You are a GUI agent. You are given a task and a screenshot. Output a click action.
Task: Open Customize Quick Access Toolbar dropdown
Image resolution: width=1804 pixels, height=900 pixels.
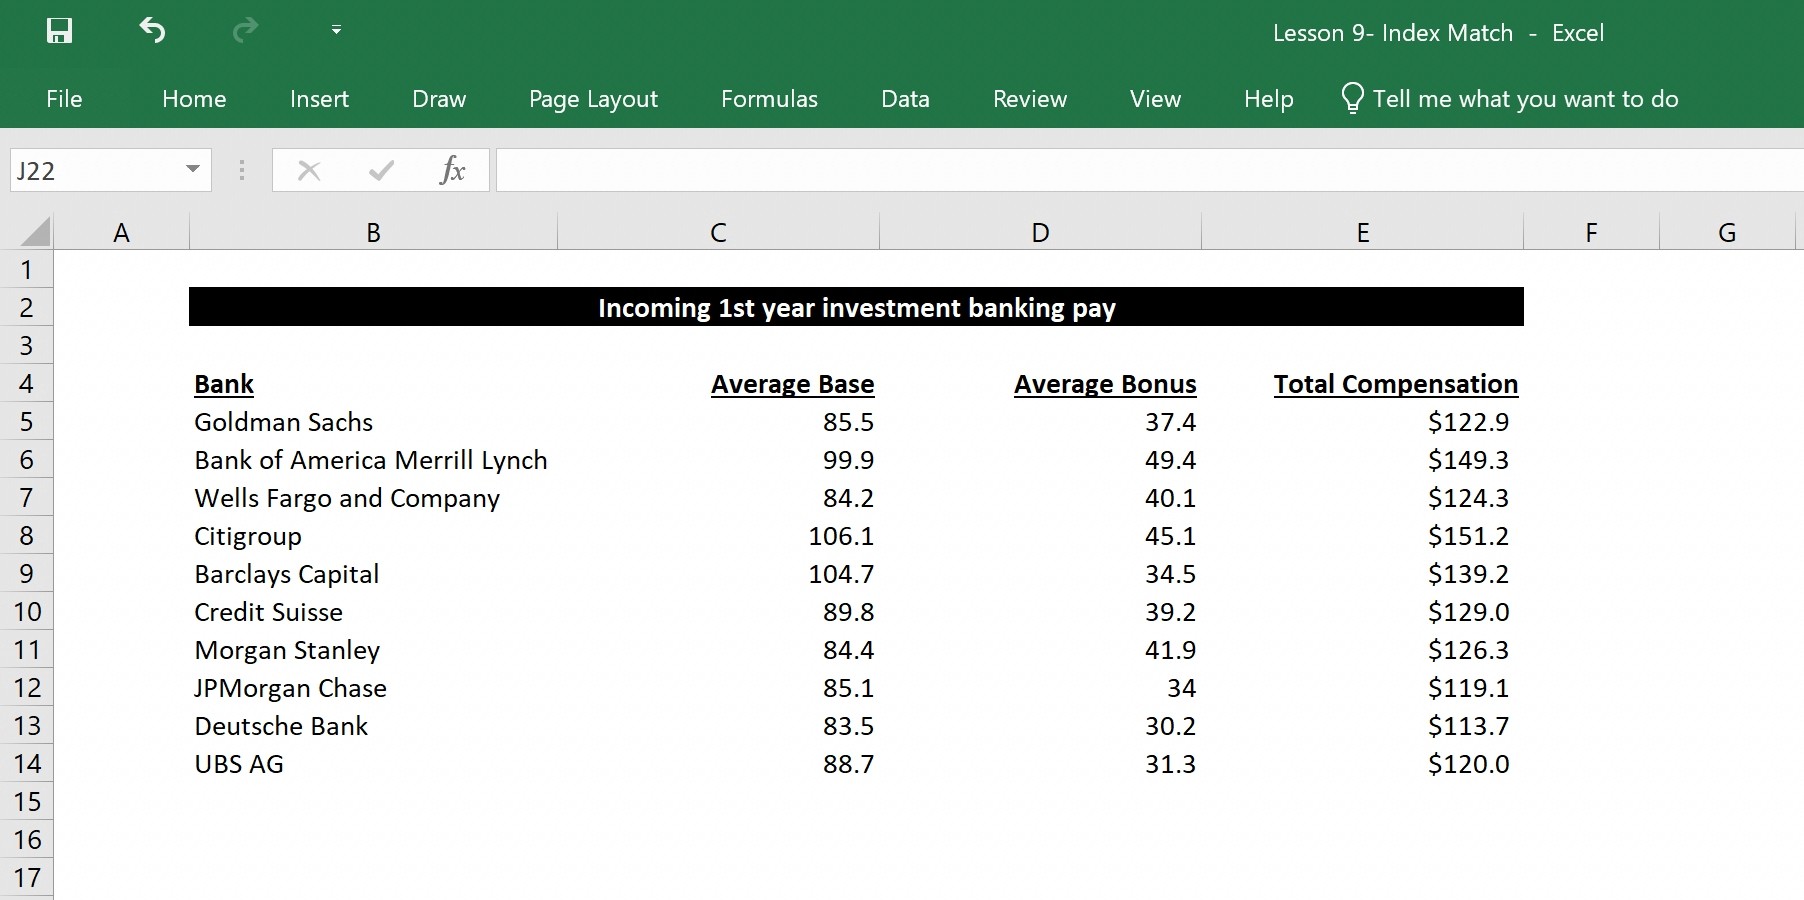pos(336,30)
